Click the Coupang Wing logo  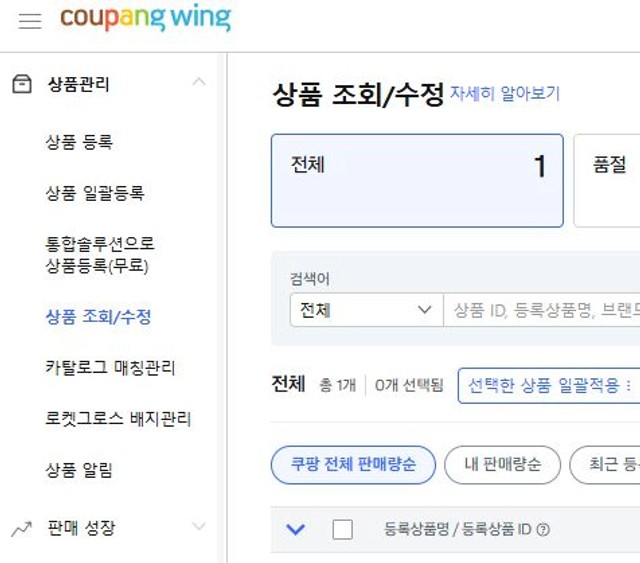click(145, 17)
